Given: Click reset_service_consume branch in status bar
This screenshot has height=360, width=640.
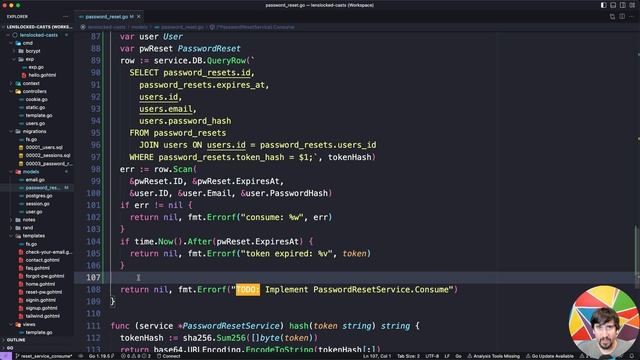Looking at the screenshot, I should 44,356.
